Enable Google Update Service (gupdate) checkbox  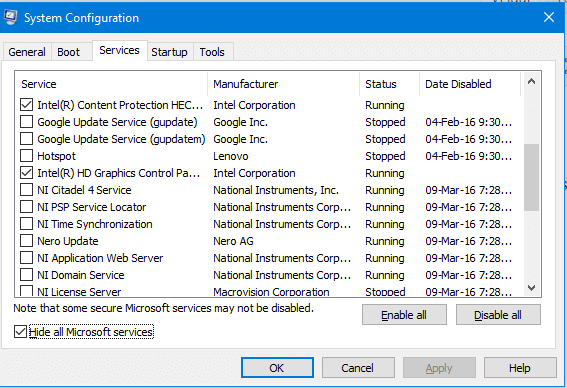[x=26, y=122]
